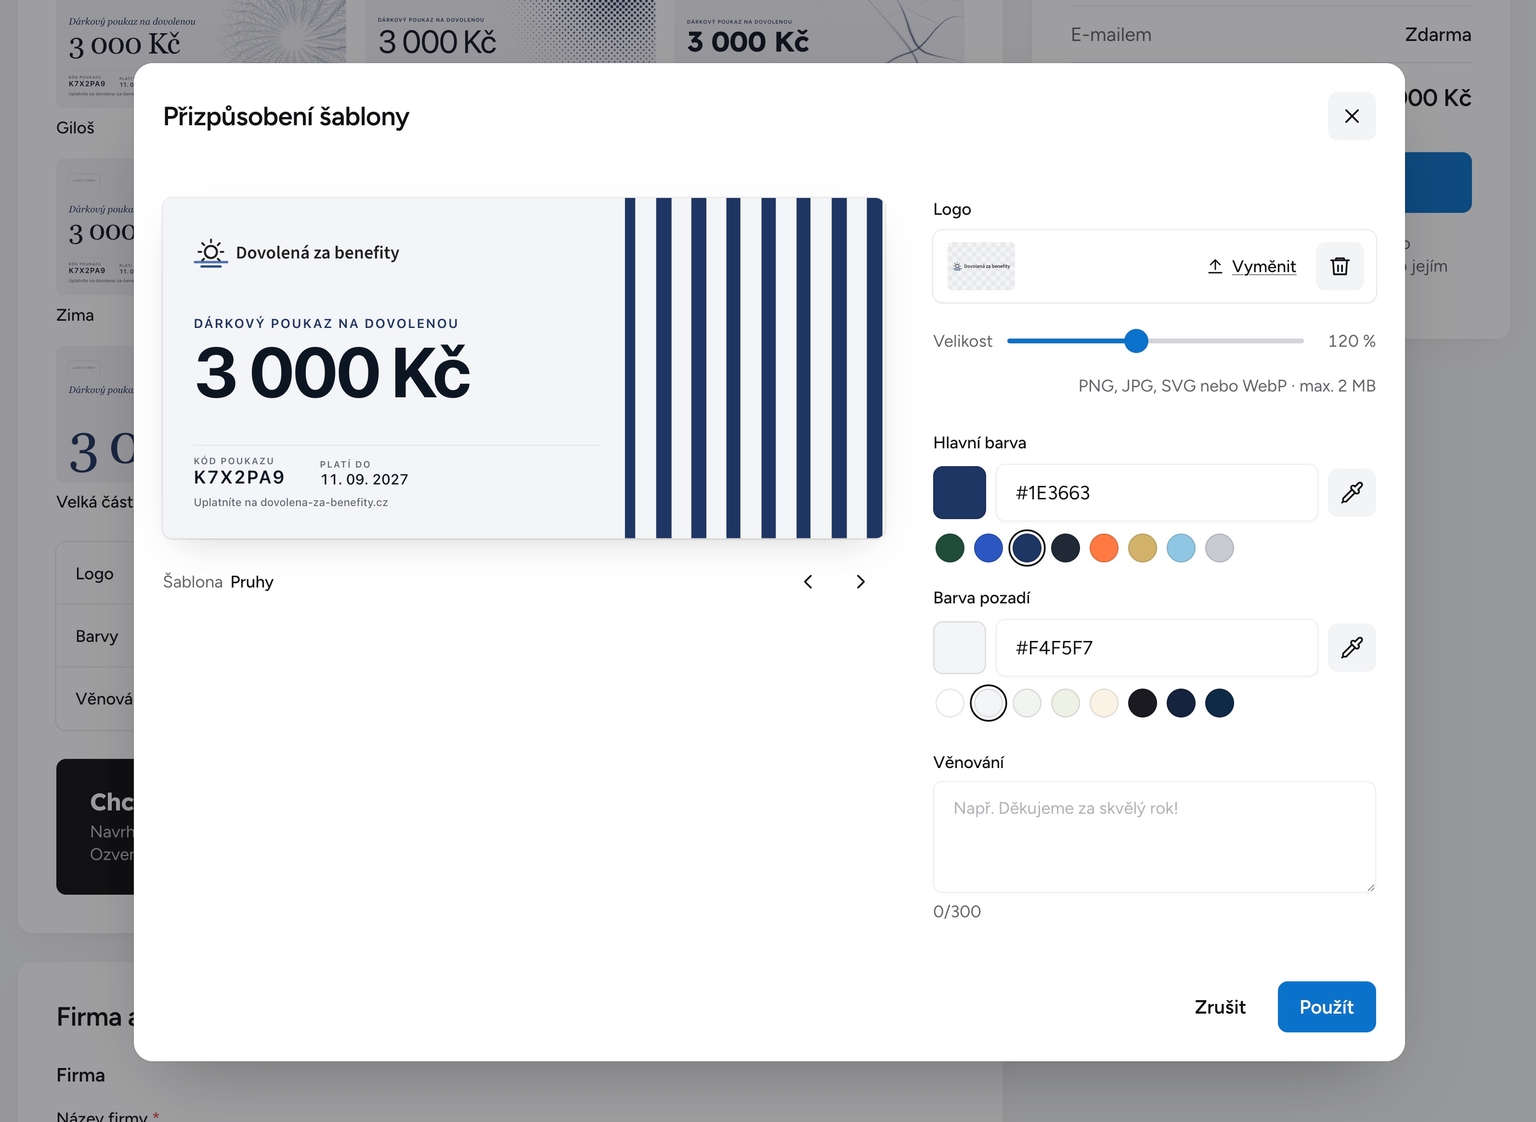Pick the black background color
Viewport: 1536px width, 1122px height.
point(1142,703)
